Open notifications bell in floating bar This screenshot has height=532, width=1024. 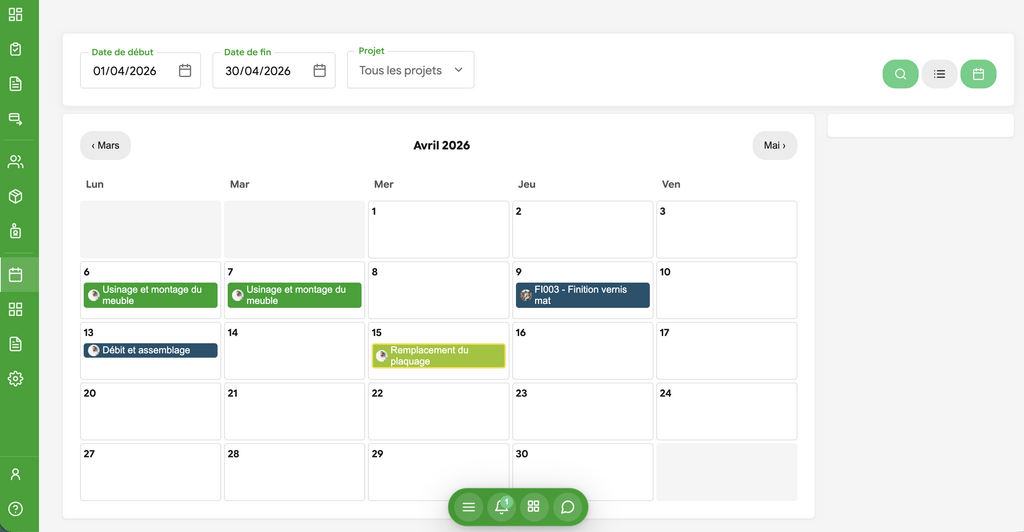pyautogui.click(x=501, y=507)
